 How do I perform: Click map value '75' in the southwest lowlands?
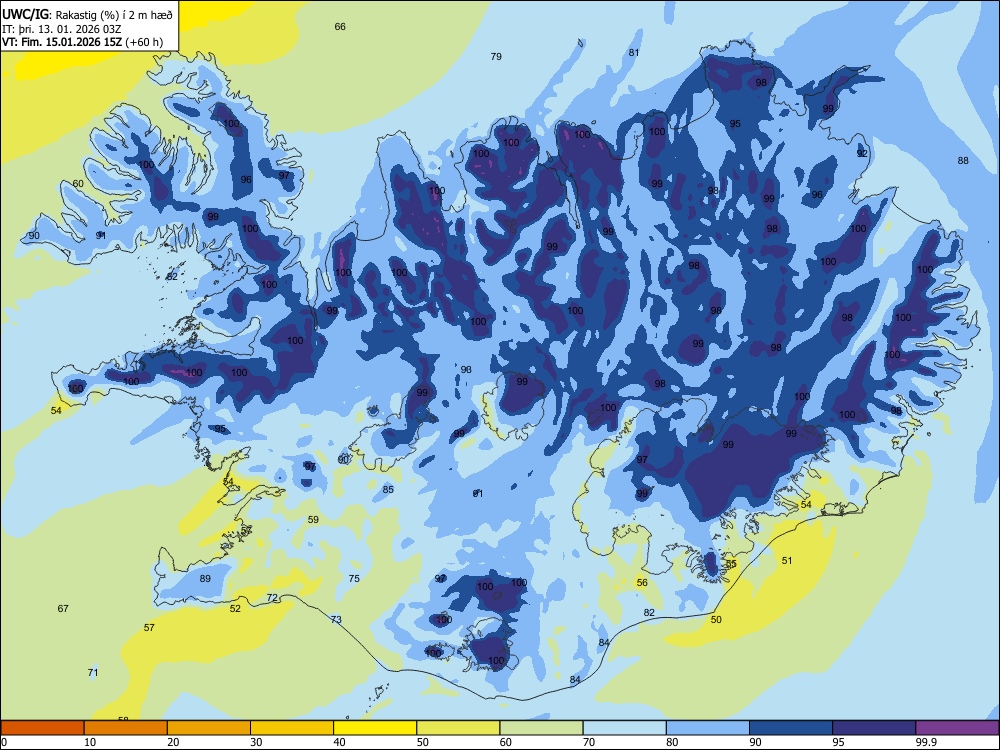coord(354,579)
